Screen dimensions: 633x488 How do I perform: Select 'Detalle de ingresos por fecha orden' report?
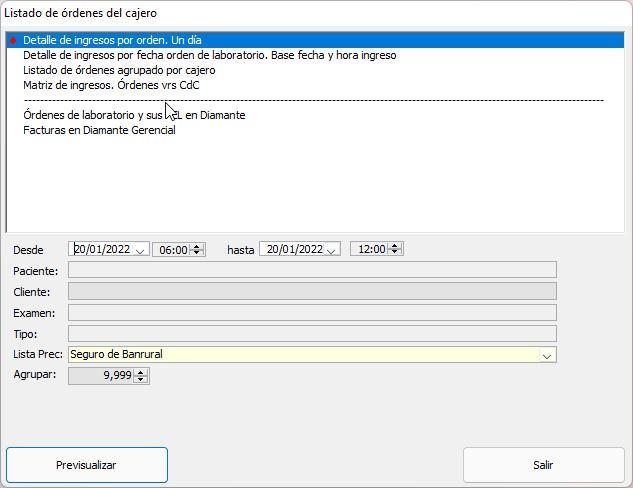click(209, 55)
